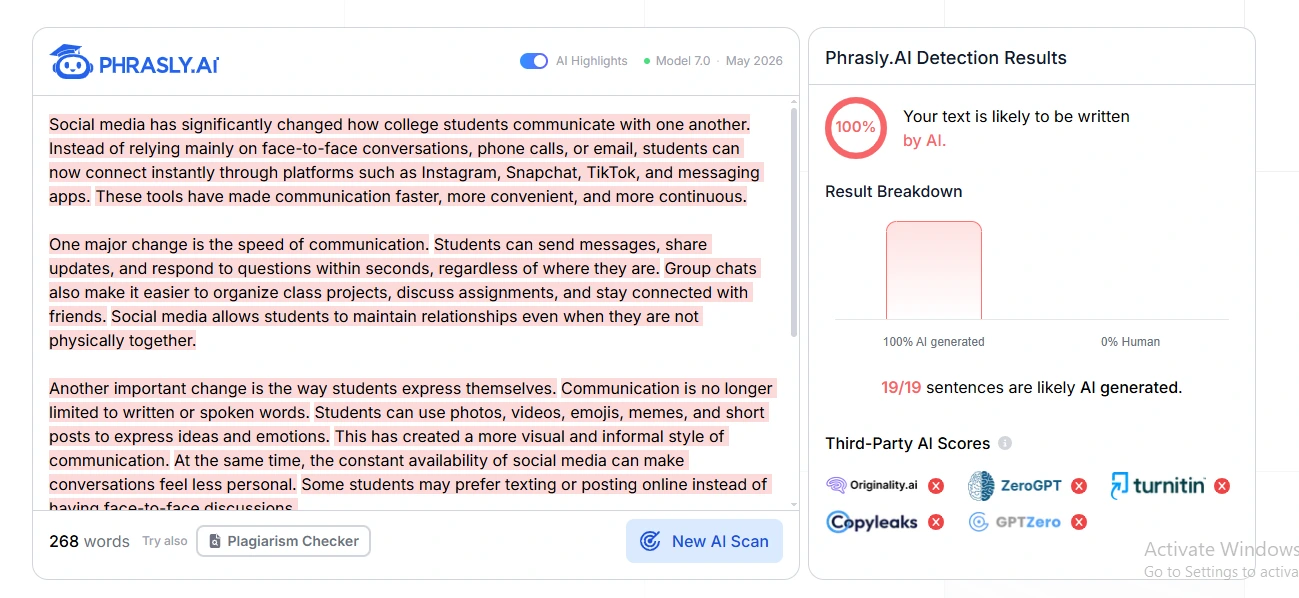The height and width of the screenshot is (598, 1299).
Task: Click the scroll-down arrow in the text area
Action: pyautogui.click(x=794, y=505)
